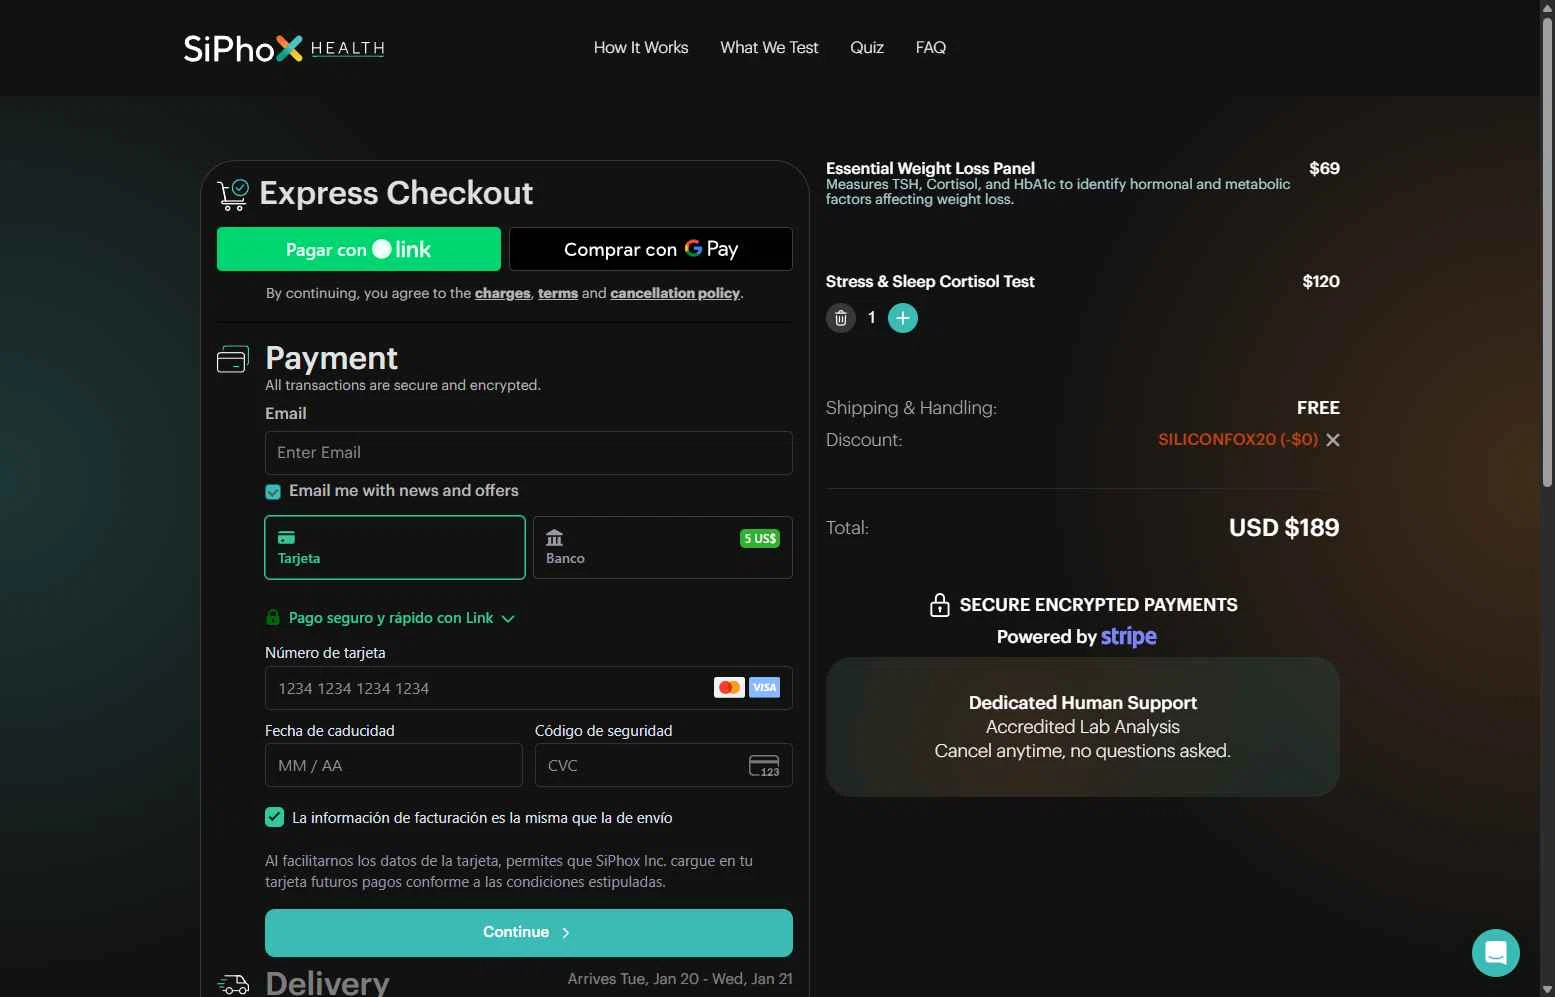The height and width of the screenshot is (997, 1555).
Task: Click the Arrives Tue, Jan 20 delivery estimate
Action: coord(680,978)
